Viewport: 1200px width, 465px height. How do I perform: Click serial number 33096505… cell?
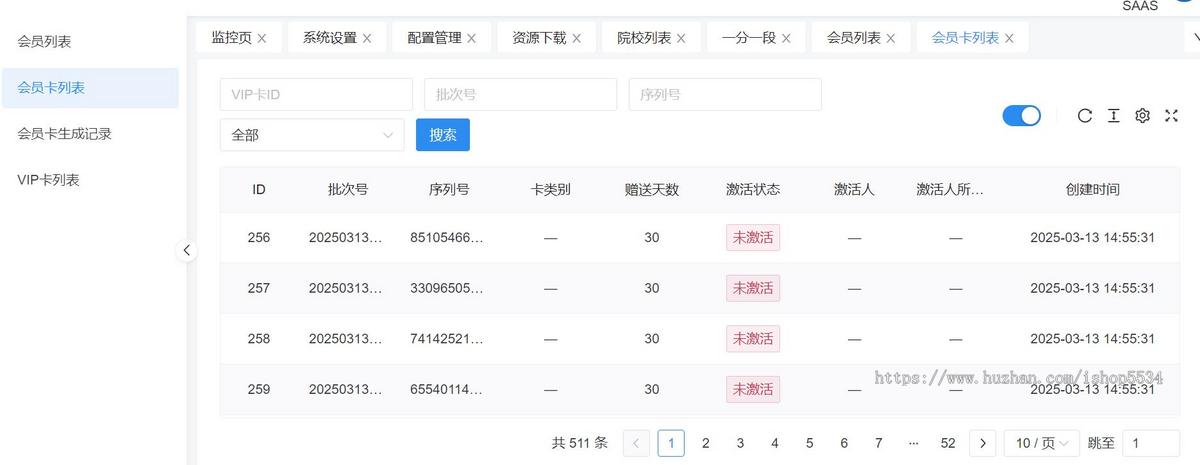click(x=447, y=288)
